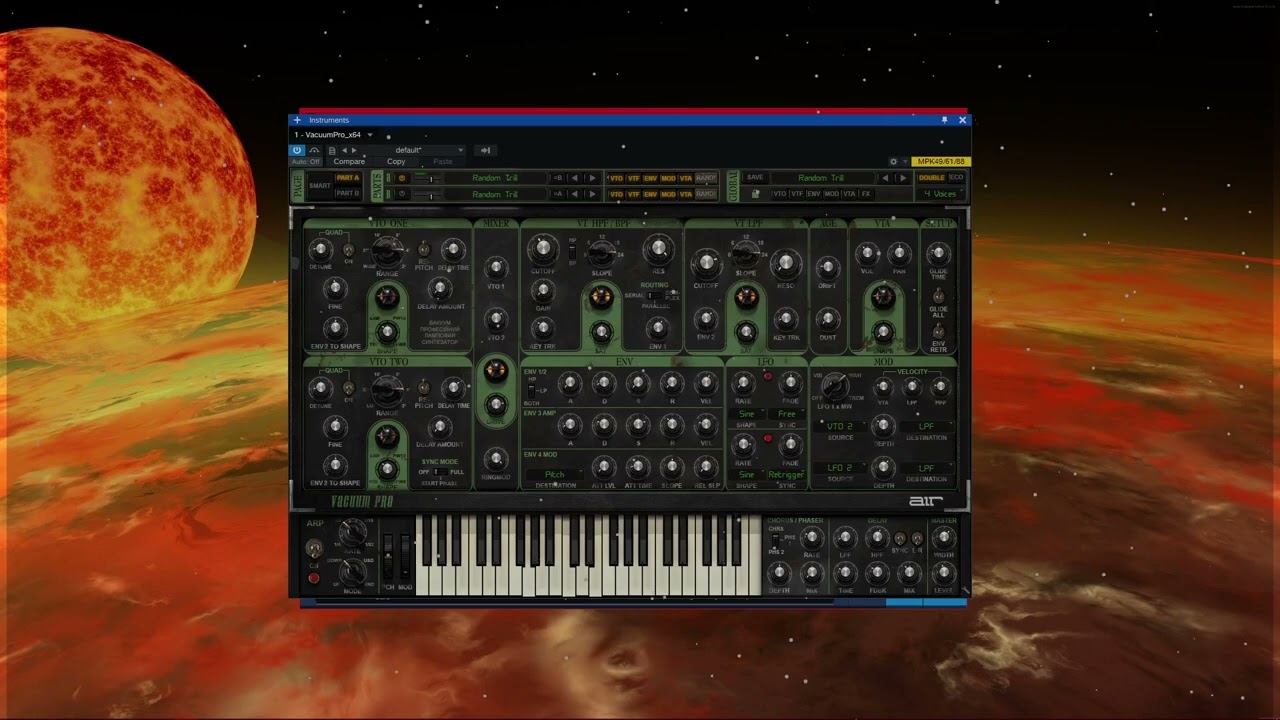
Task: Open the dropdown arrow beside the gear
Action: 905,161
